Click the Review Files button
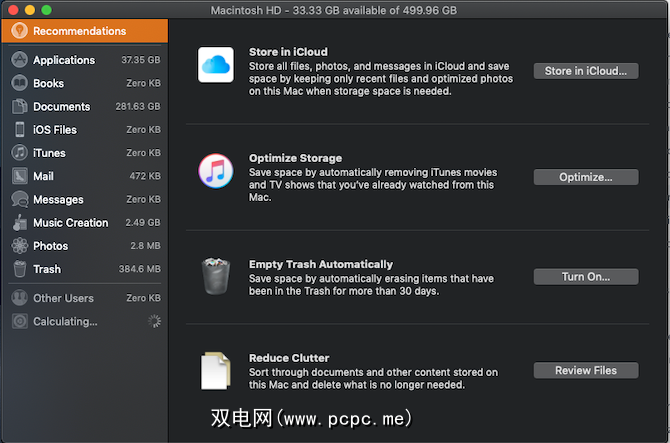This screenshot has height=443, width=670. (585, 370)
